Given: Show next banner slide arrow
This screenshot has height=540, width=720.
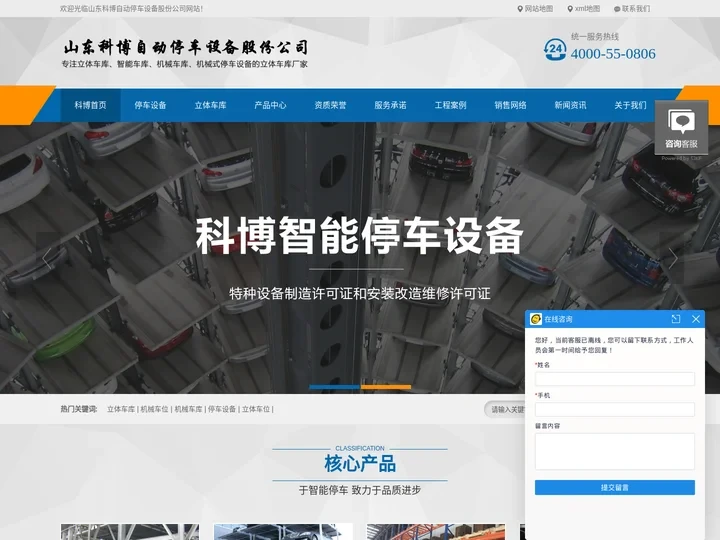Looking at the screenshot, I should 672,258.
